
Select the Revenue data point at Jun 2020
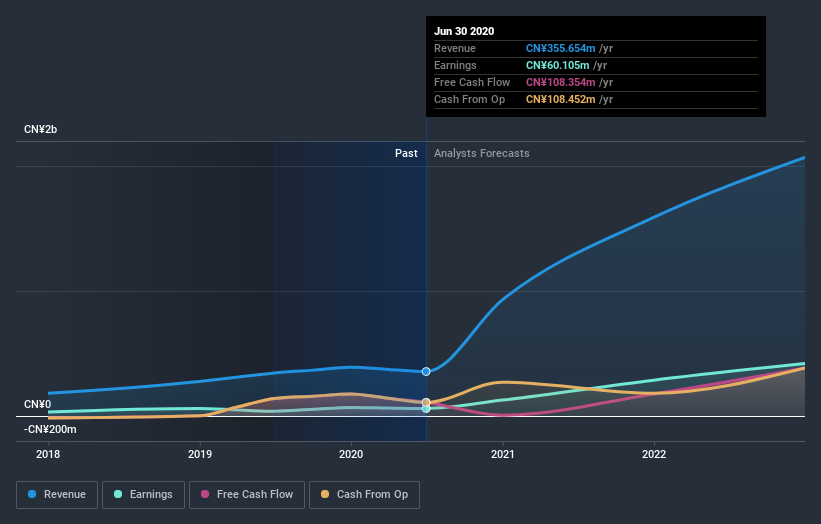(426, 372)
